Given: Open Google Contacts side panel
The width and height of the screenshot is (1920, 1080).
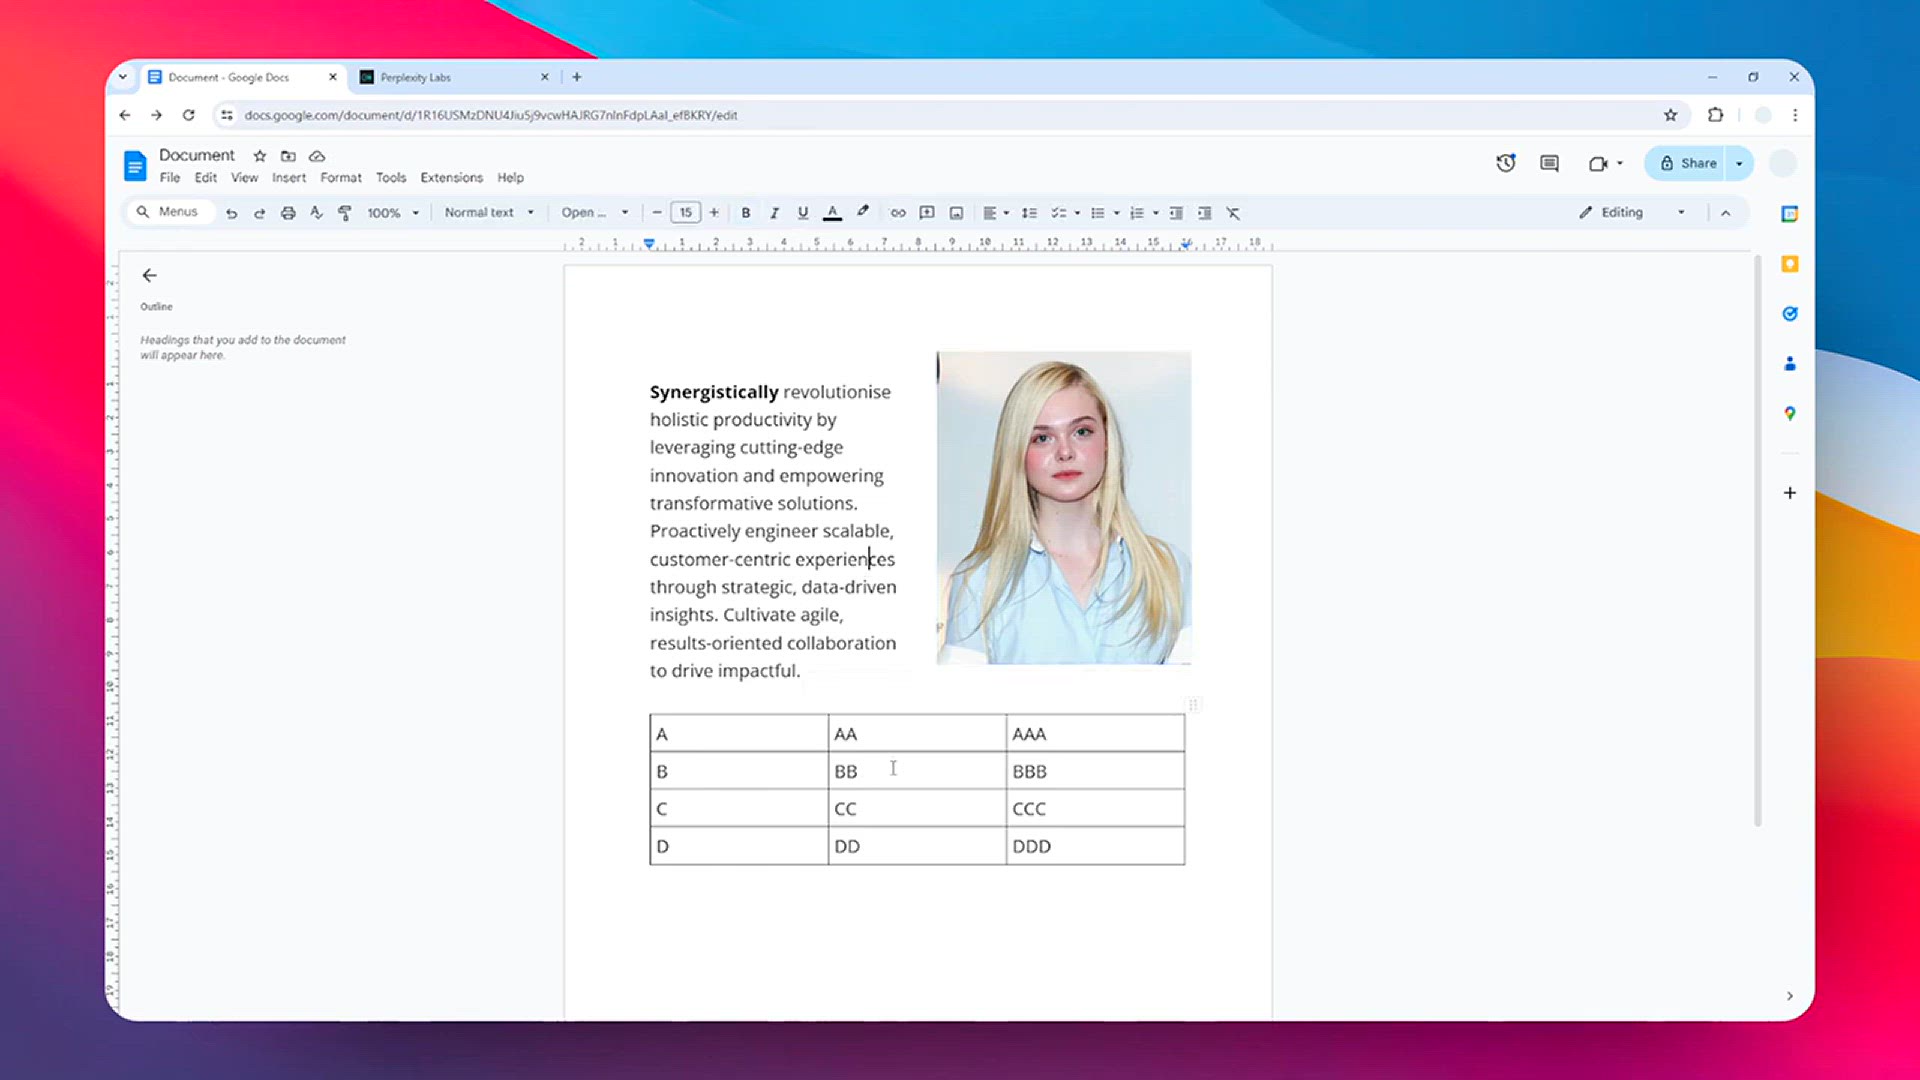Looking at the screenshot, I should click(x=1790, y=364).
